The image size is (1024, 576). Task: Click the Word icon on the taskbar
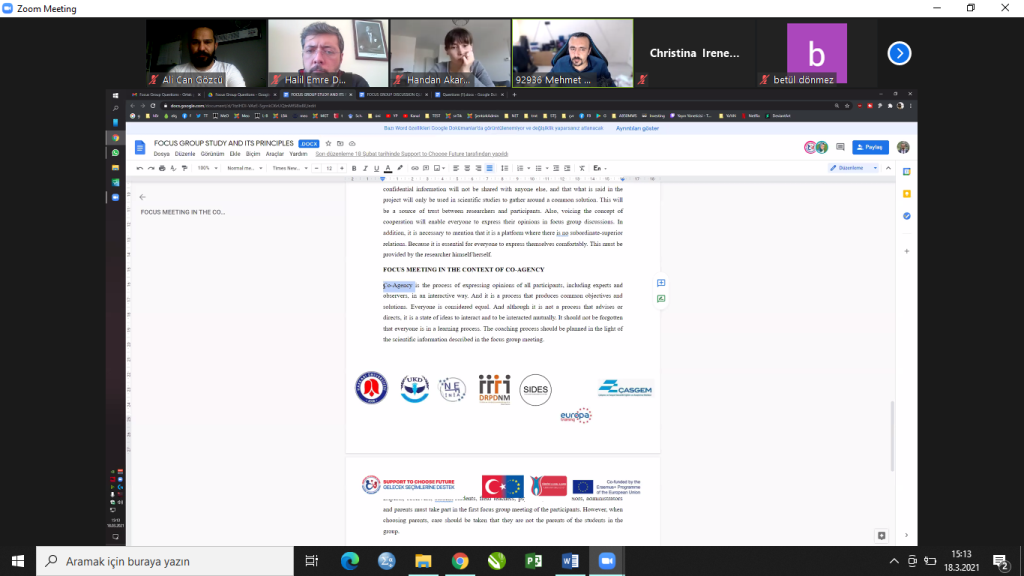(x=570, y=561)
